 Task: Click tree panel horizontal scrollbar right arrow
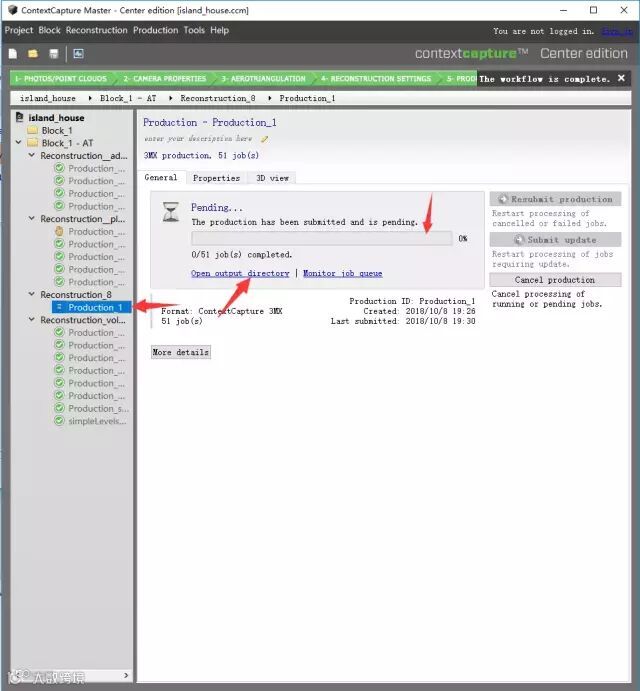126,675
